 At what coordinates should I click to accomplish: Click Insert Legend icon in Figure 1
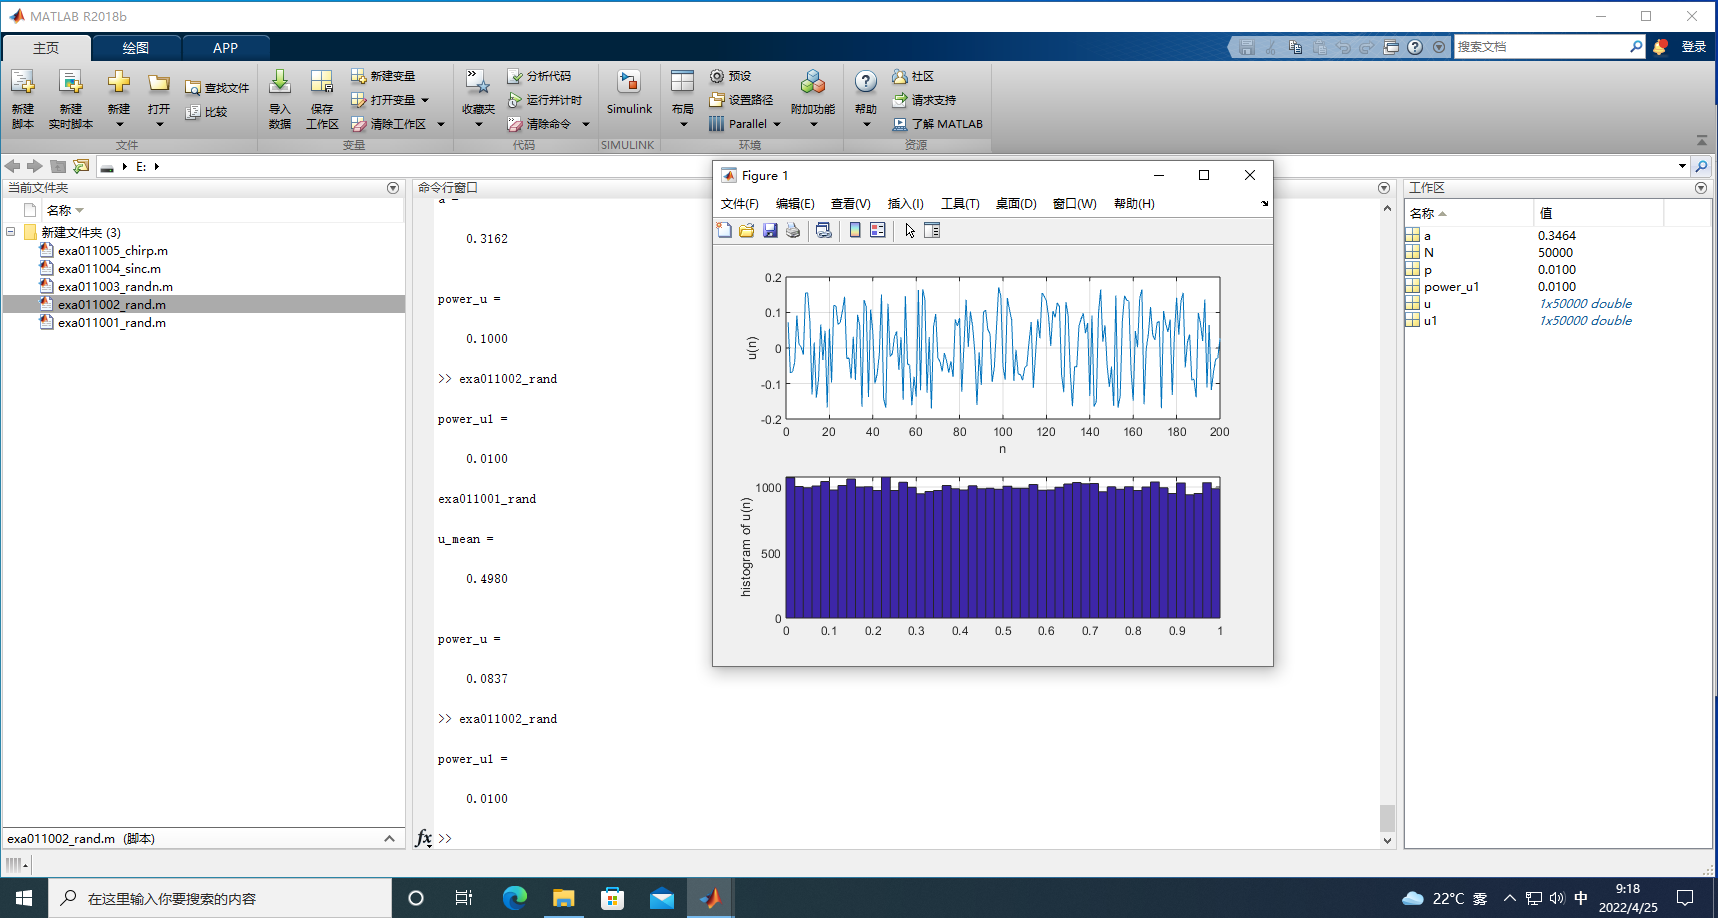(x=878, y=230)
